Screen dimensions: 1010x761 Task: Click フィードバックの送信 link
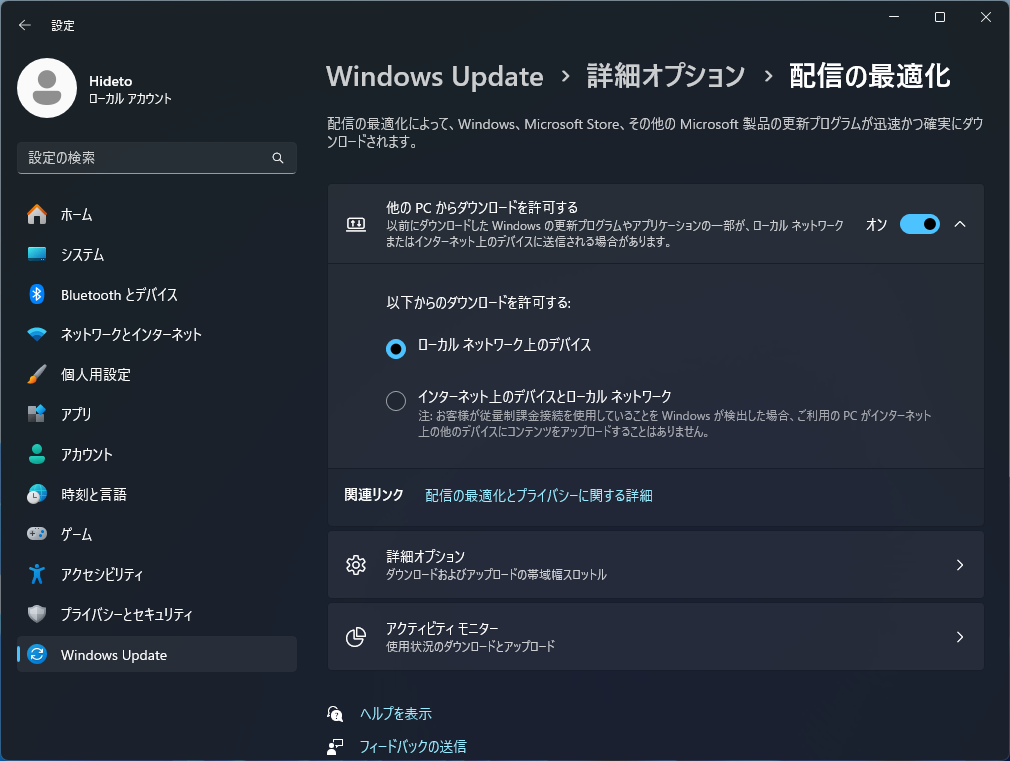click(x=413, y=746)
